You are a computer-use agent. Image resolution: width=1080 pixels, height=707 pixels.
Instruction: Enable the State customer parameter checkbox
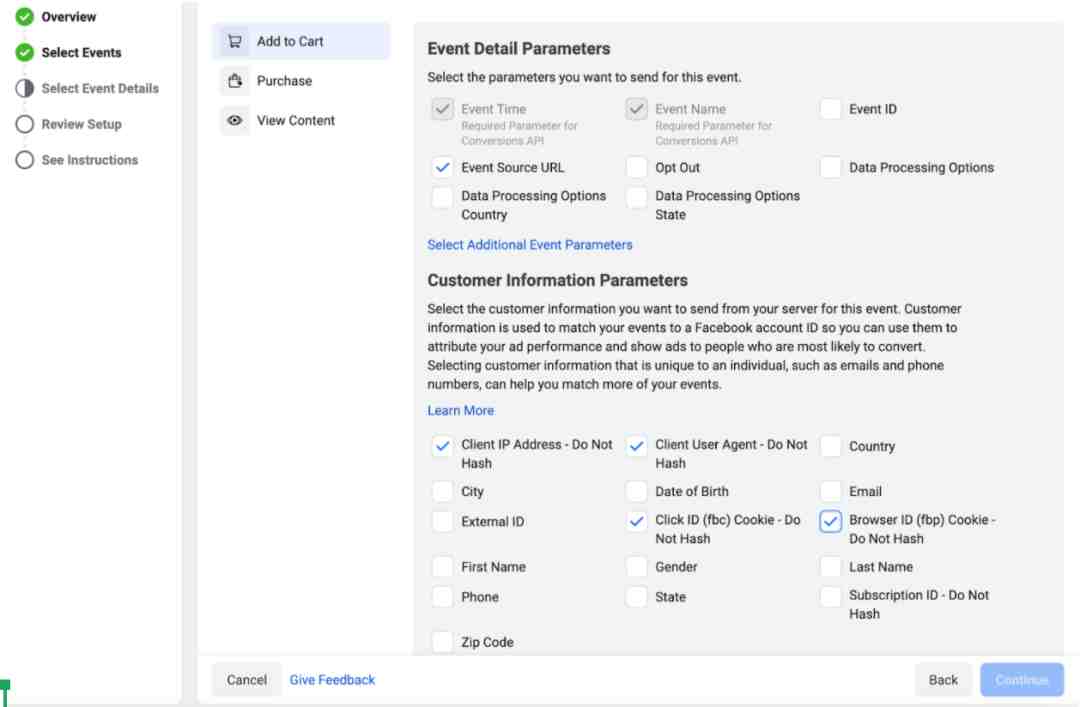pos(636,597)
